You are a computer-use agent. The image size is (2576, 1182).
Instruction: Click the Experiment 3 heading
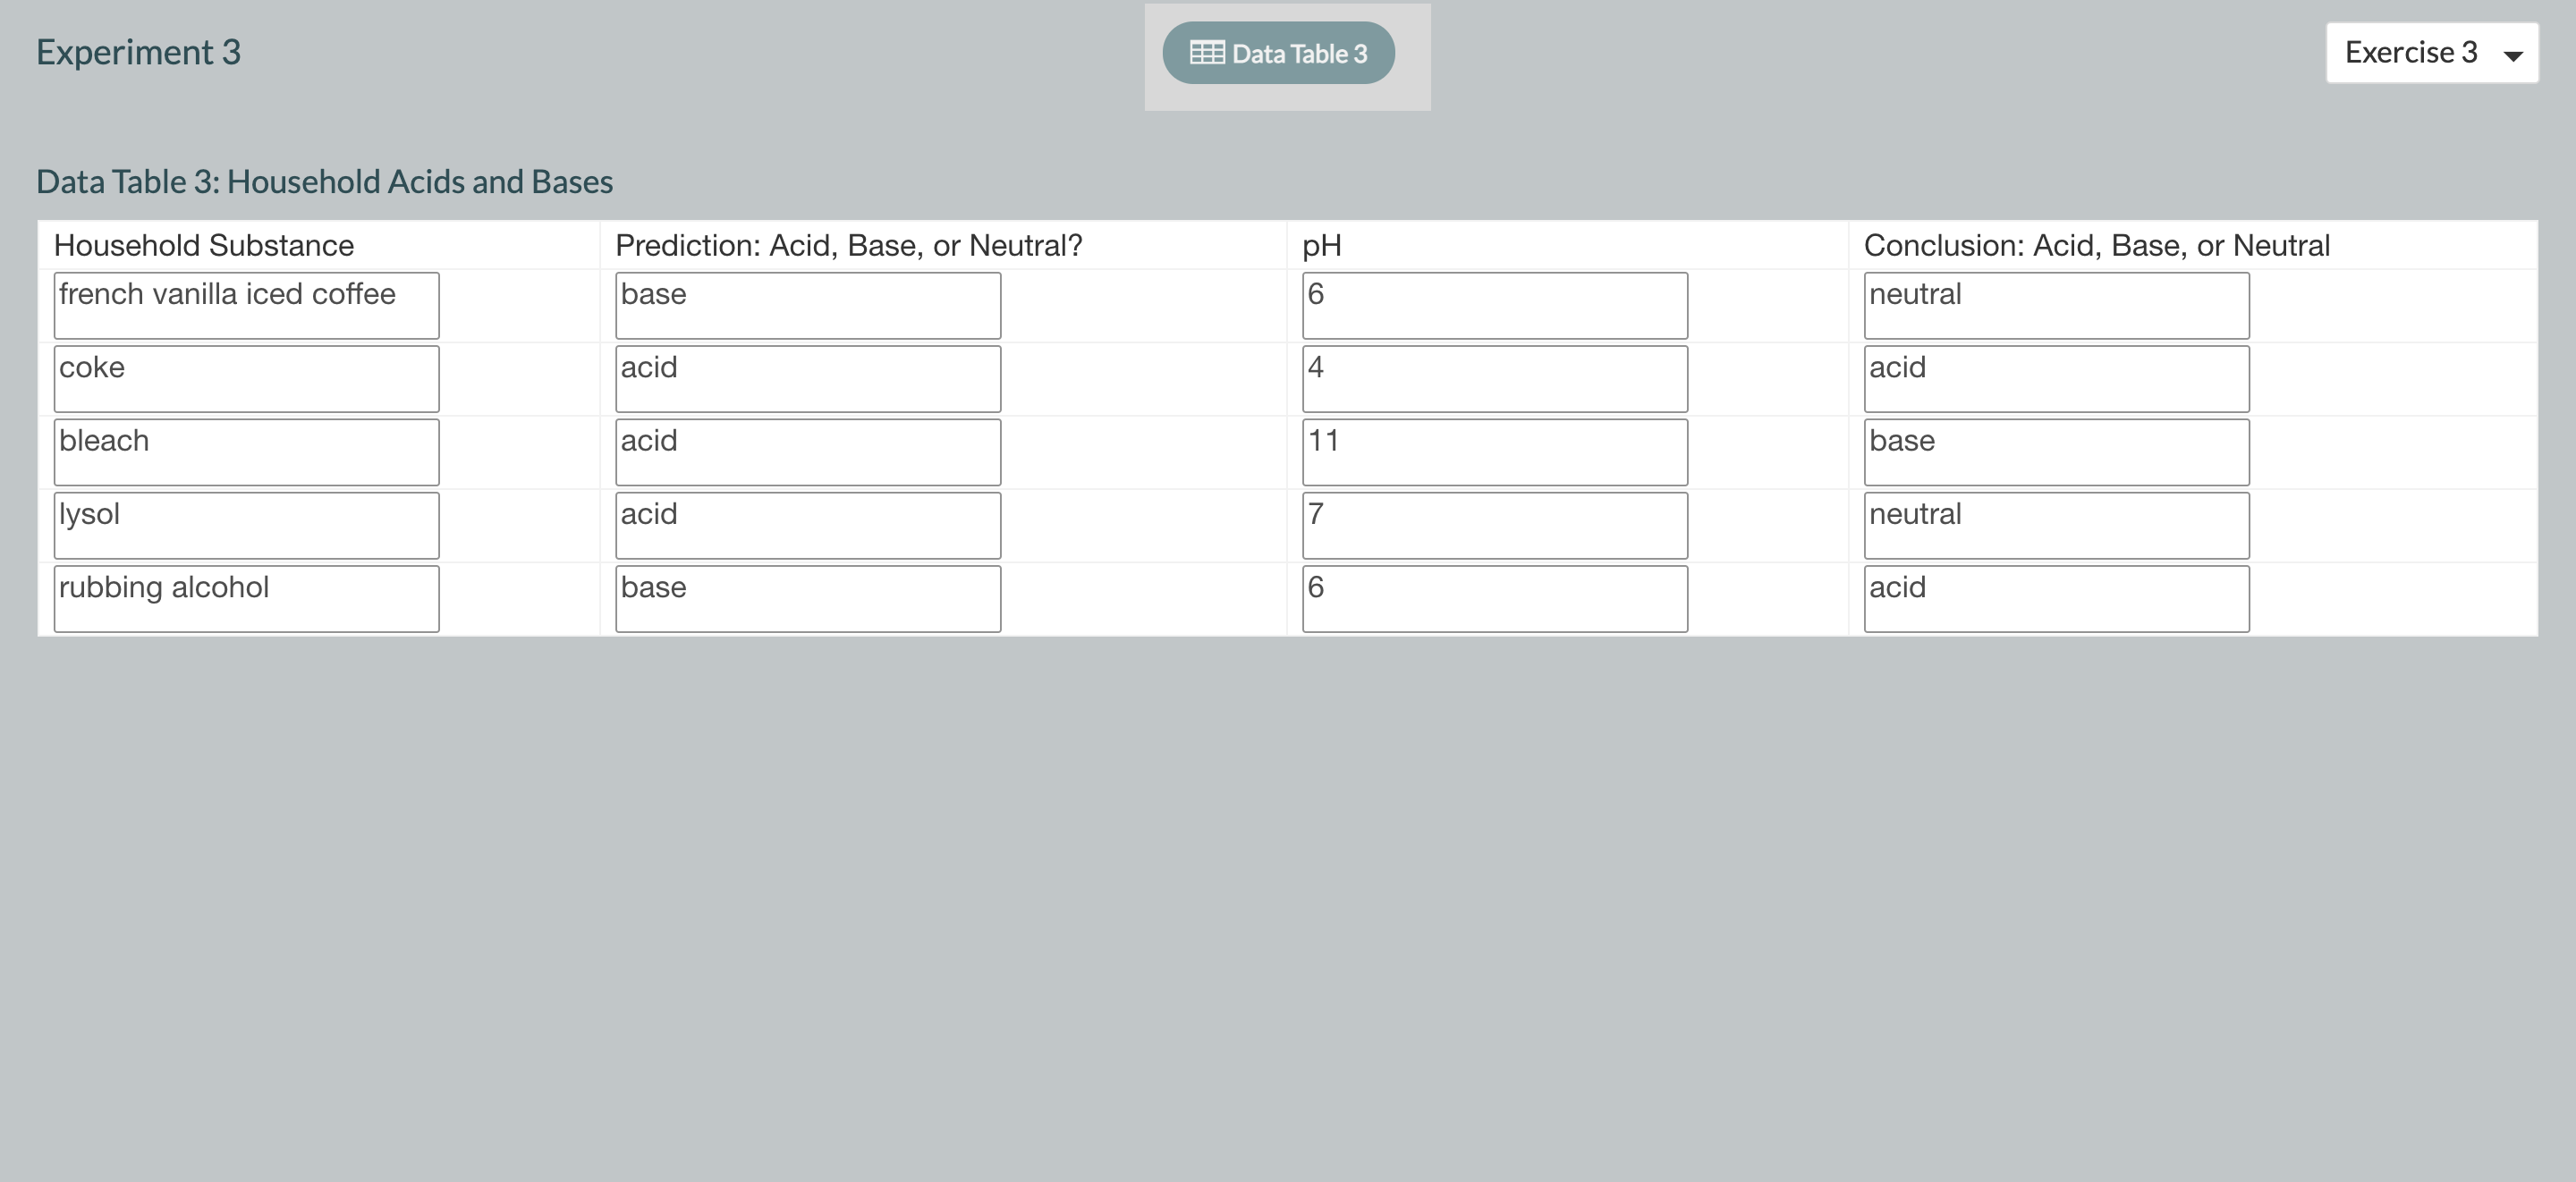click(138, 52)
